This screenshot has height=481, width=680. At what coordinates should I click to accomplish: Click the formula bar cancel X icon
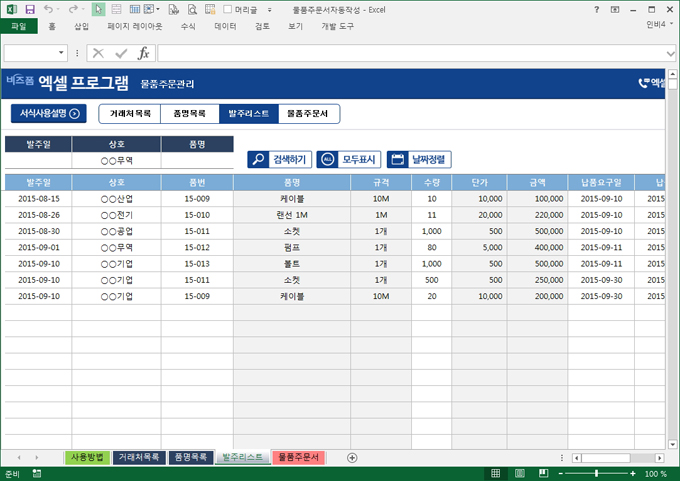point(98,53)
